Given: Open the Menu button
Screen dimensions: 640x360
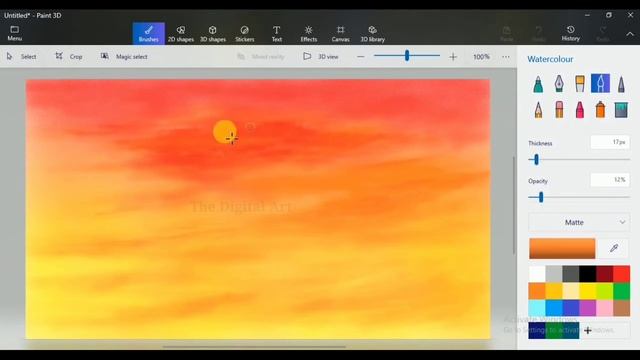Looking at the screenshot, I should tap(15, 33).
